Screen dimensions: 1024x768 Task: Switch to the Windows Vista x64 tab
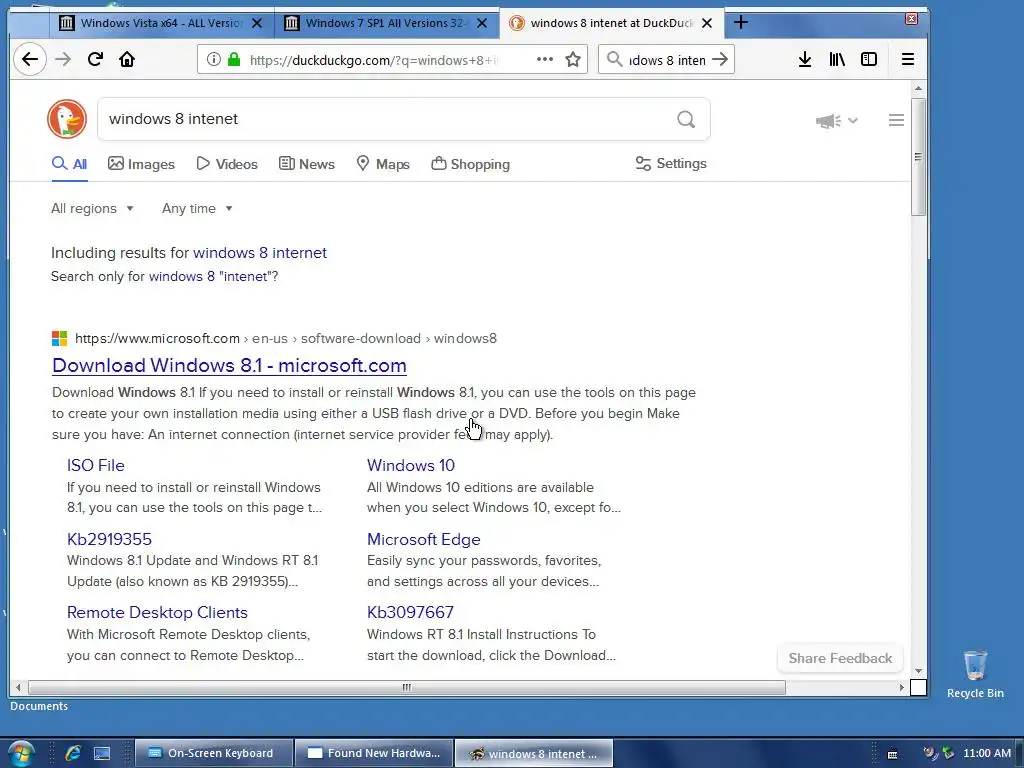coord(161,23)
